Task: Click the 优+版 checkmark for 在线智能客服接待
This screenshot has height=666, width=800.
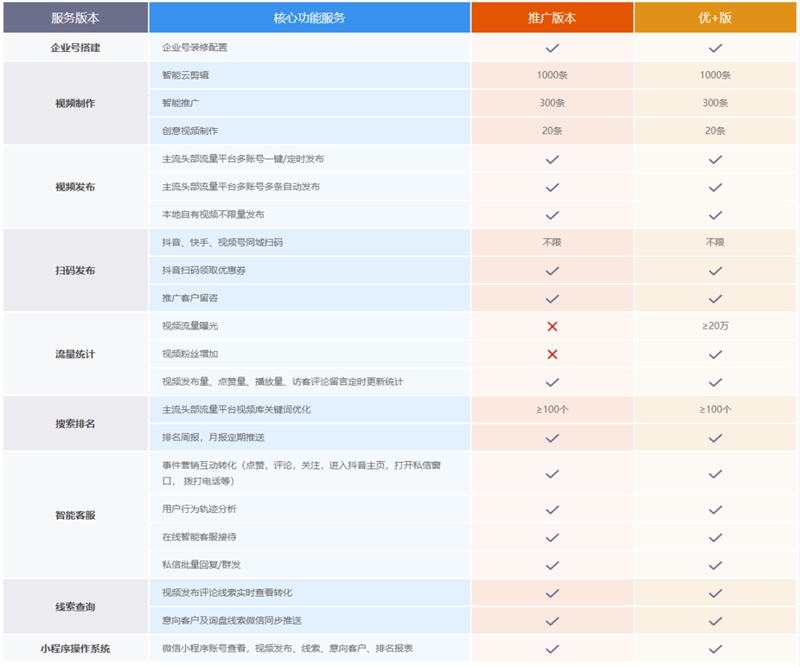Action: coord(712,538)
